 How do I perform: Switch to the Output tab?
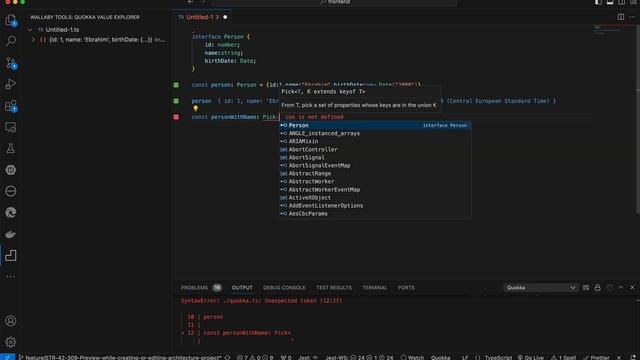(242, 287)
